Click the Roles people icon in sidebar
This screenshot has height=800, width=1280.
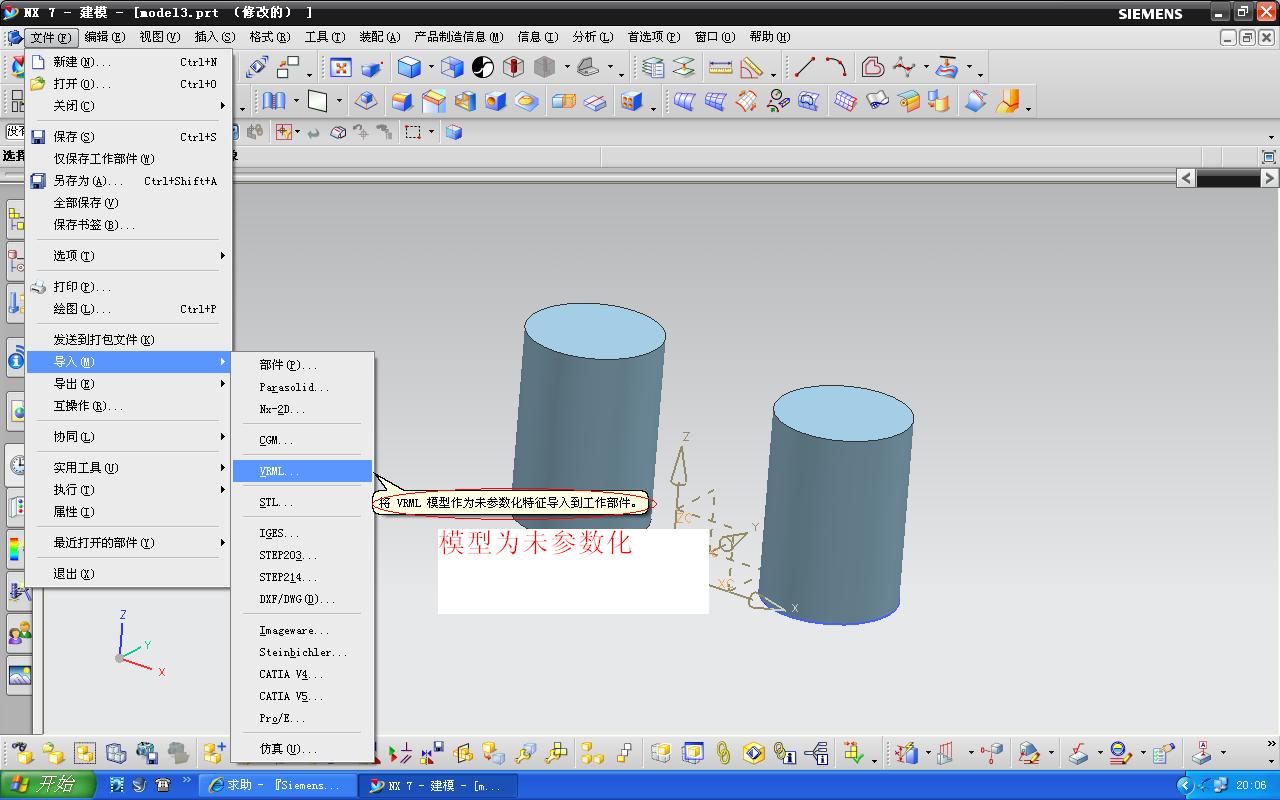pos(18,633)
